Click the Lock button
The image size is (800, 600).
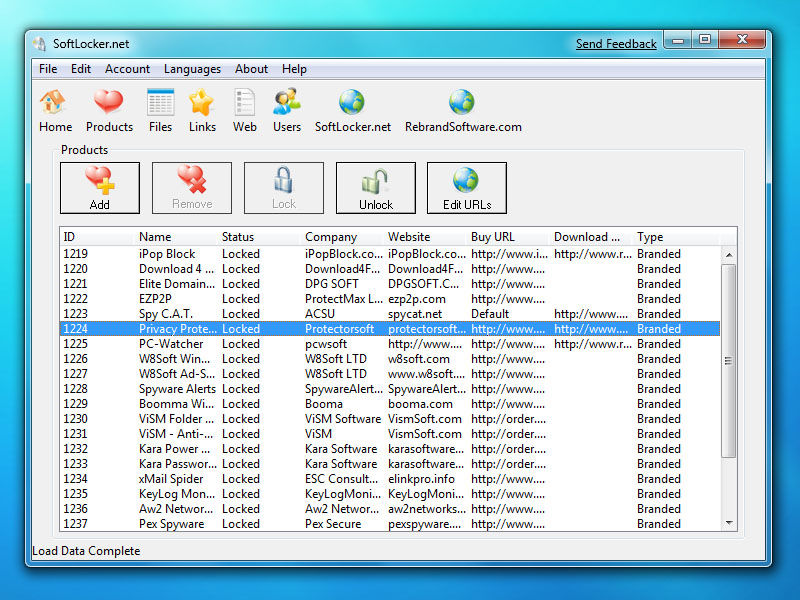coord(284,188)
